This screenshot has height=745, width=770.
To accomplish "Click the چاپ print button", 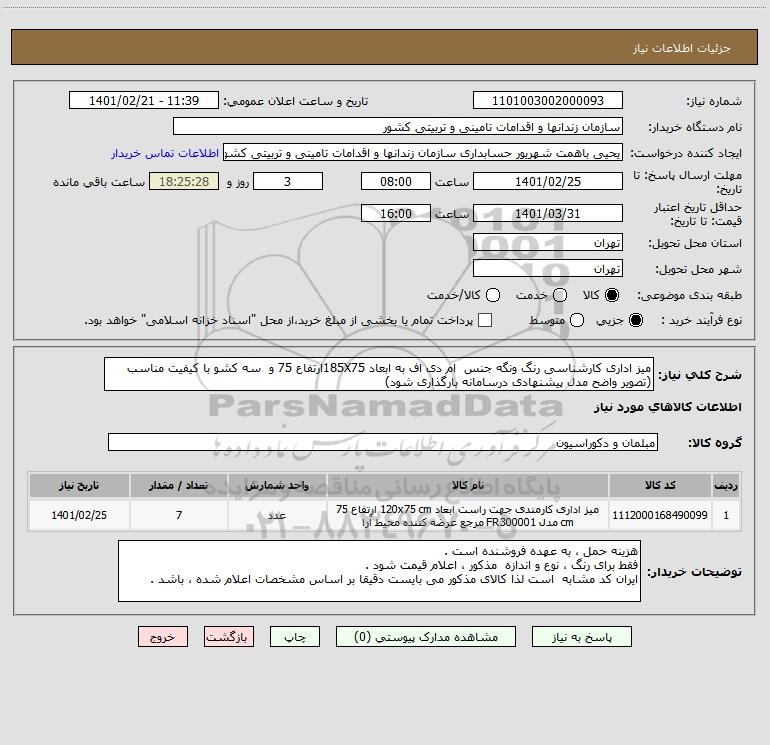I will pos(295,637).
